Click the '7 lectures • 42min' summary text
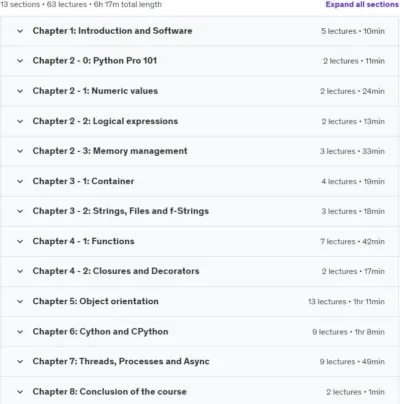The width and height of the screenshot is (400, 404). pos(352,241)
